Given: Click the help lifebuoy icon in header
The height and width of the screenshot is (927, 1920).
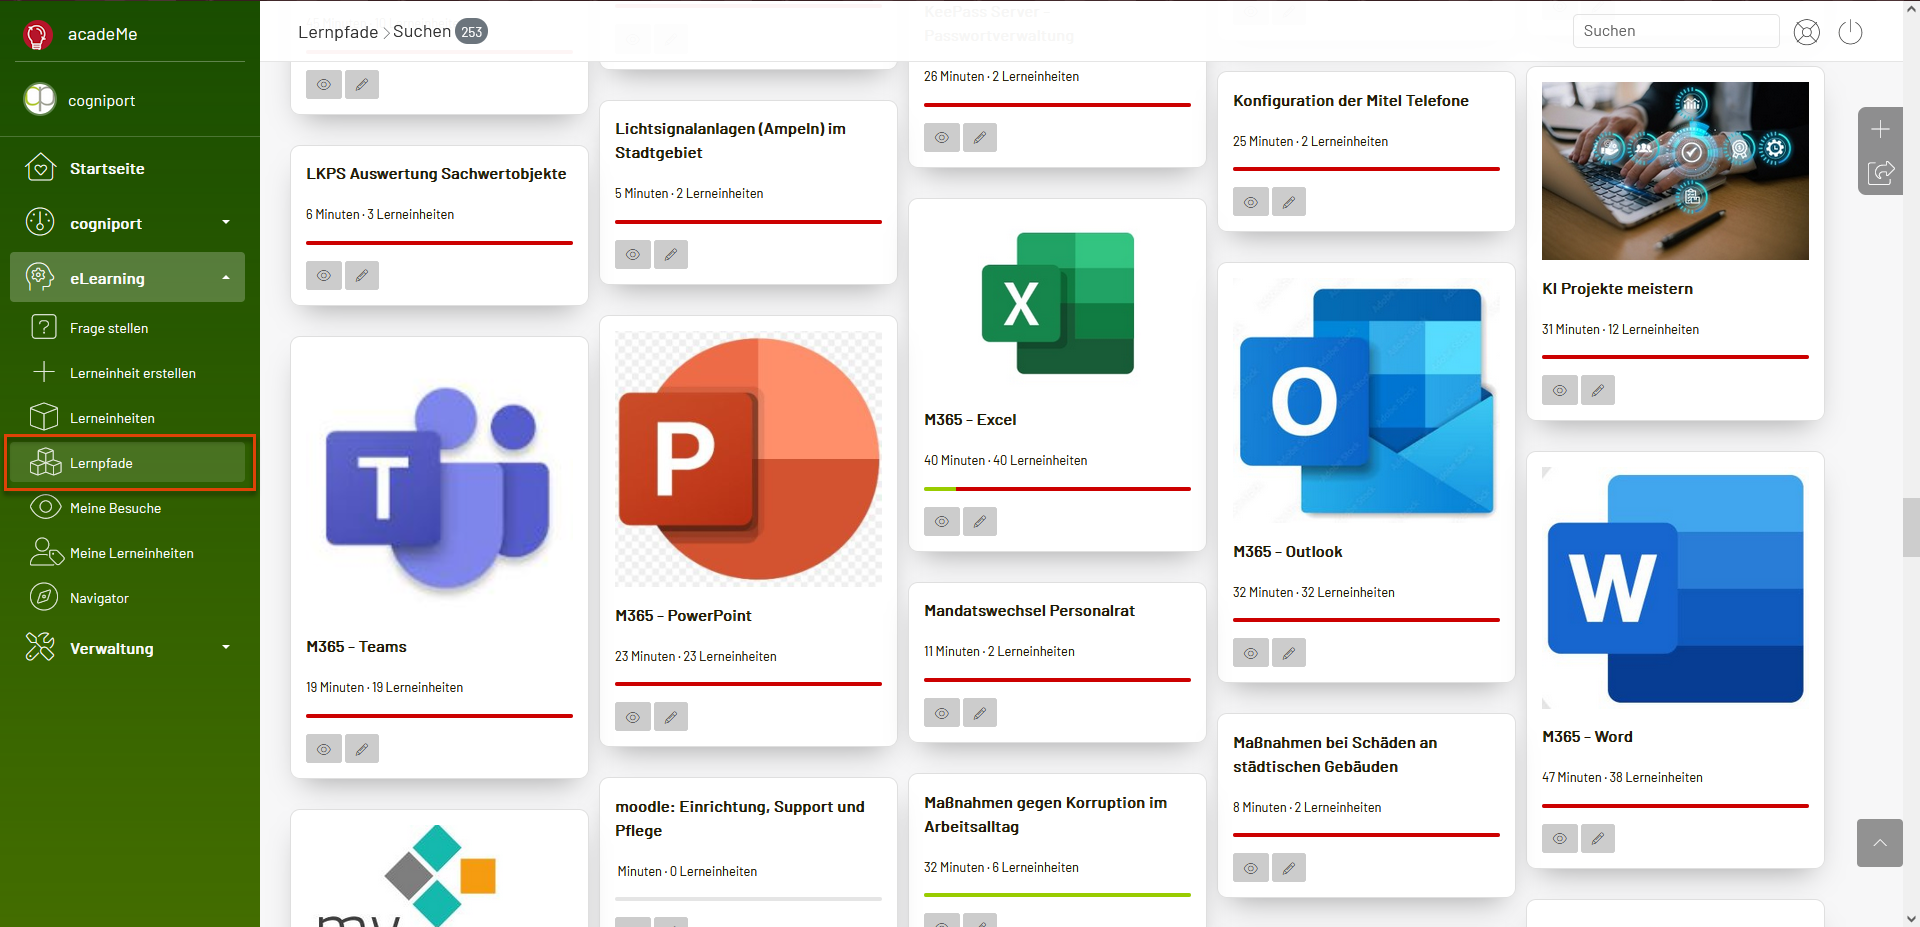Looking at the screenshot, I should (x=1807, y=32).
